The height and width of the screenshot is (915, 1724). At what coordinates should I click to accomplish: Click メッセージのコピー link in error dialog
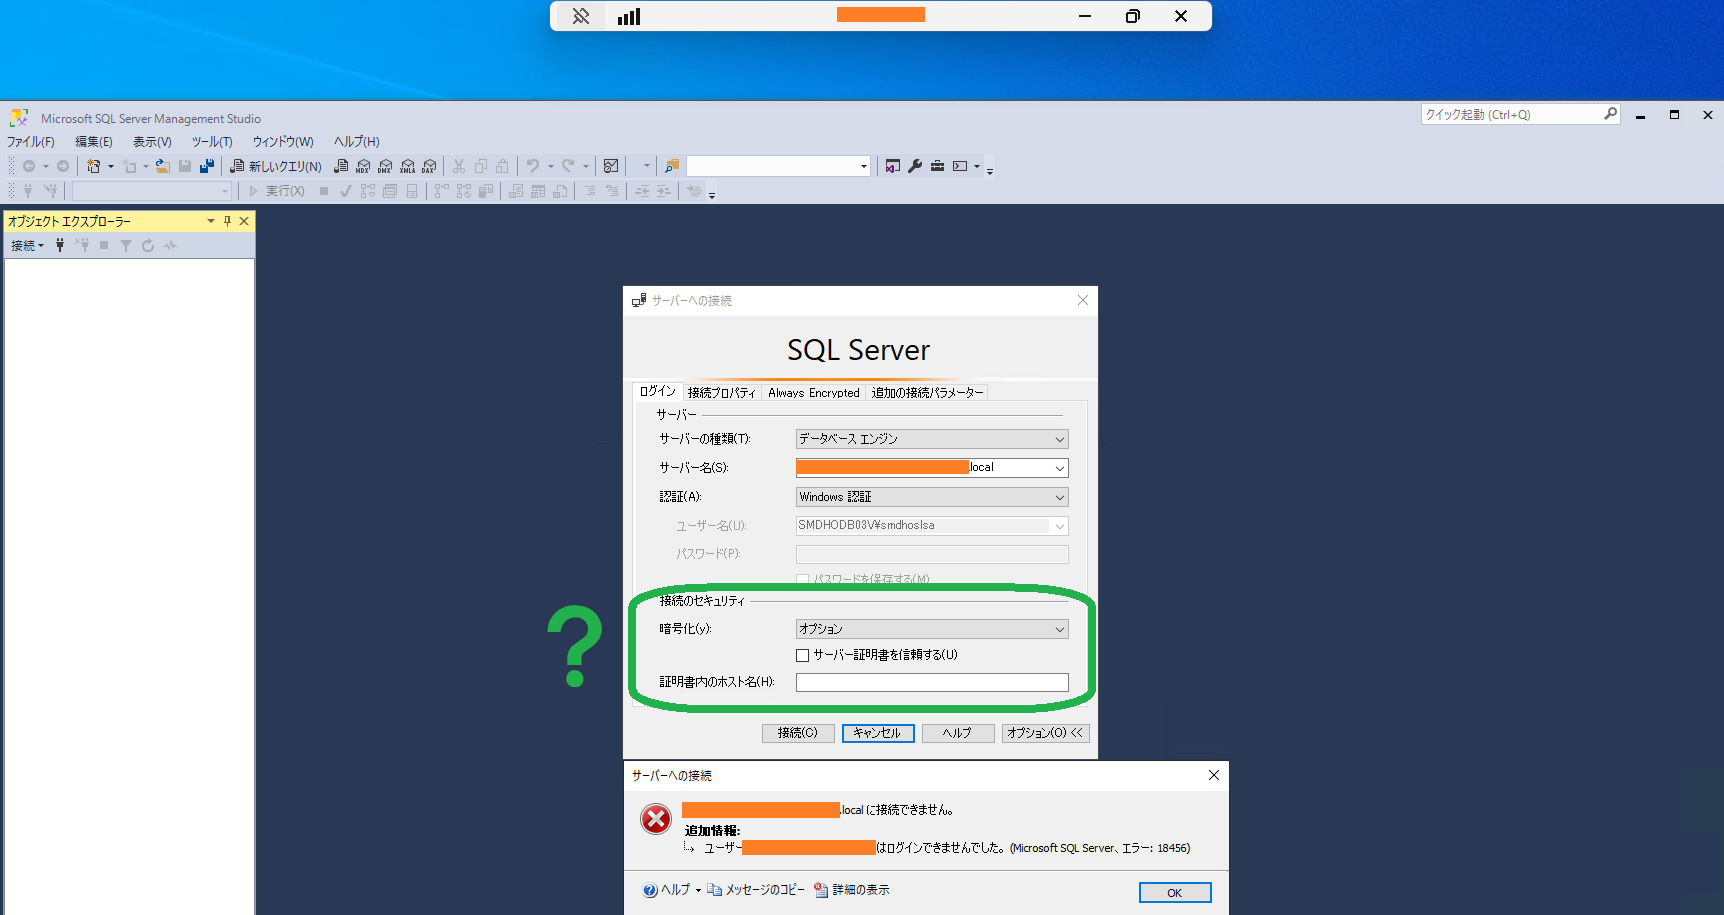765,890
